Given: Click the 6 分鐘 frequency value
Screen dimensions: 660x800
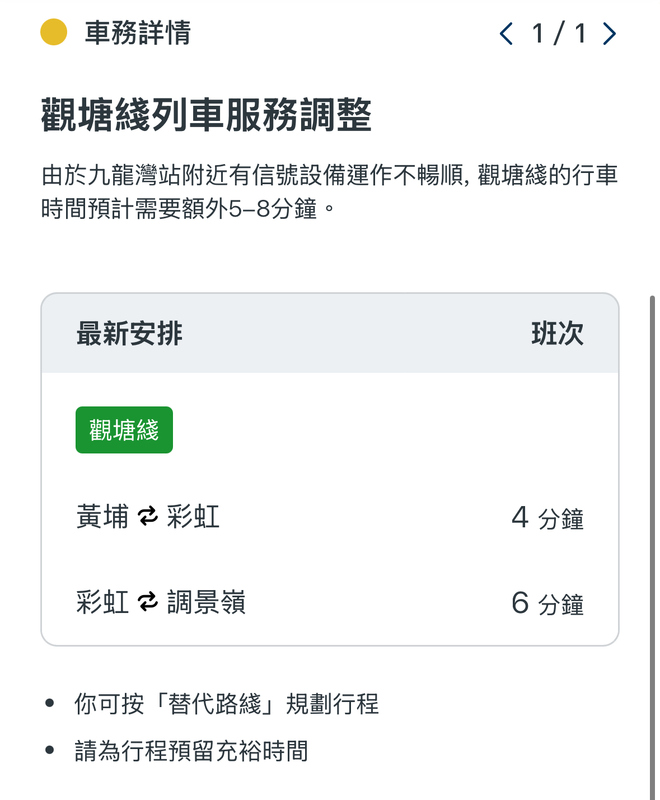Looking at the screenshot, I should (x=547, y=604).
